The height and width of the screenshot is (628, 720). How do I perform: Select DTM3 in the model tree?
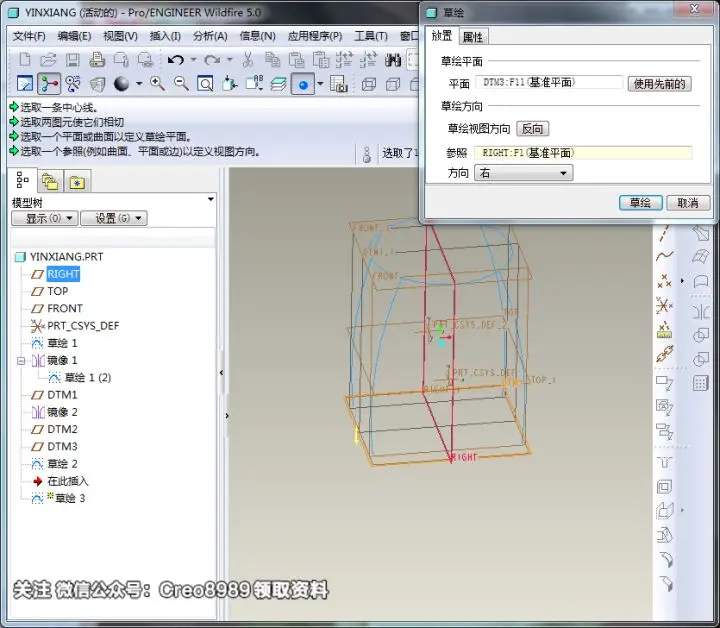pos(62,446)
